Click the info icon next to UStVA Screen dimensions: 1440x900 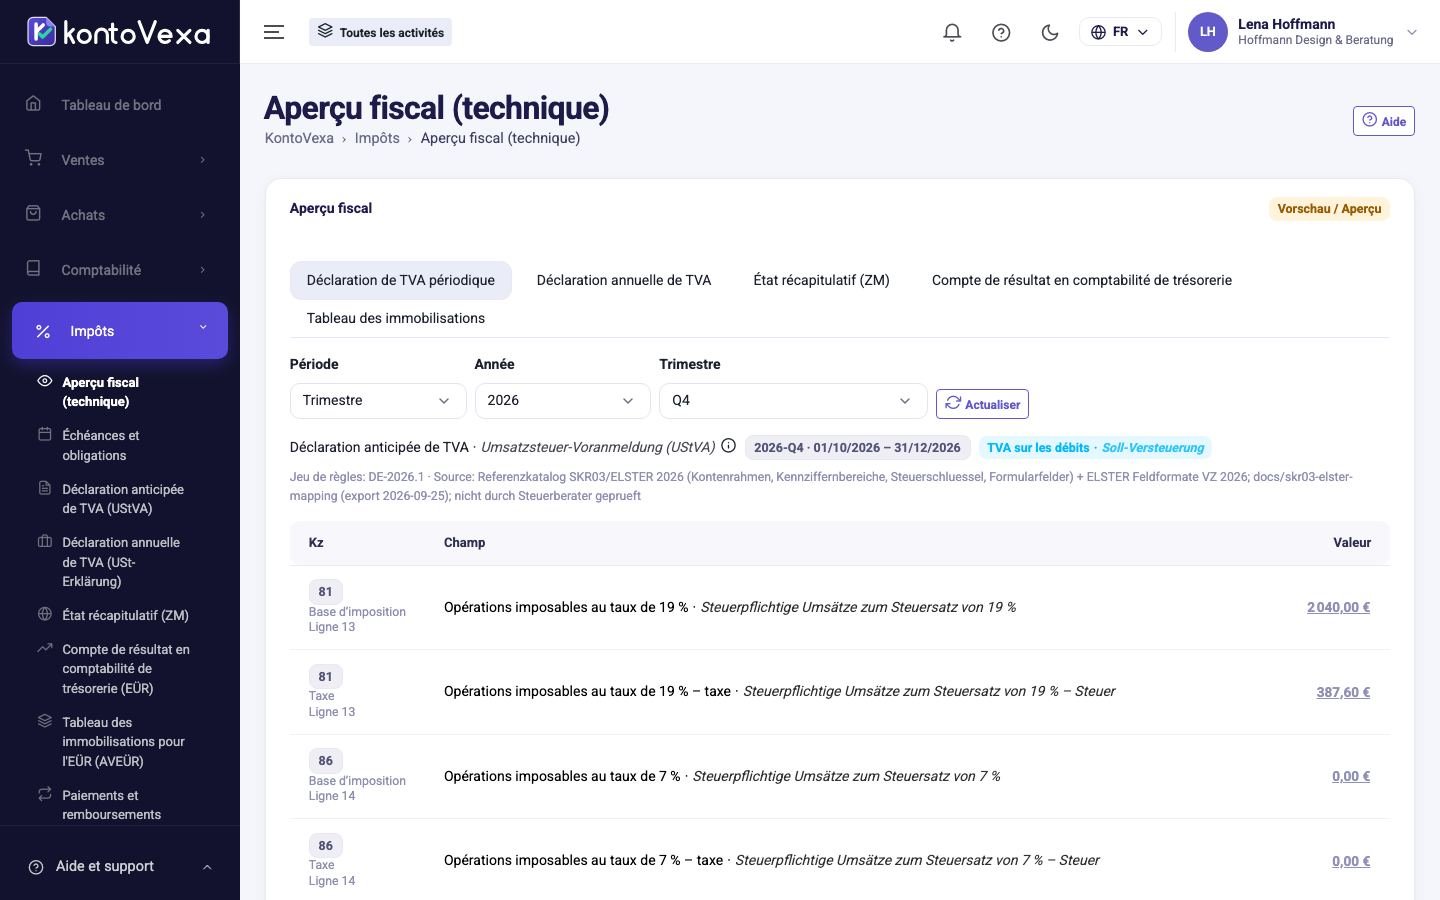[x=729, y=446]
